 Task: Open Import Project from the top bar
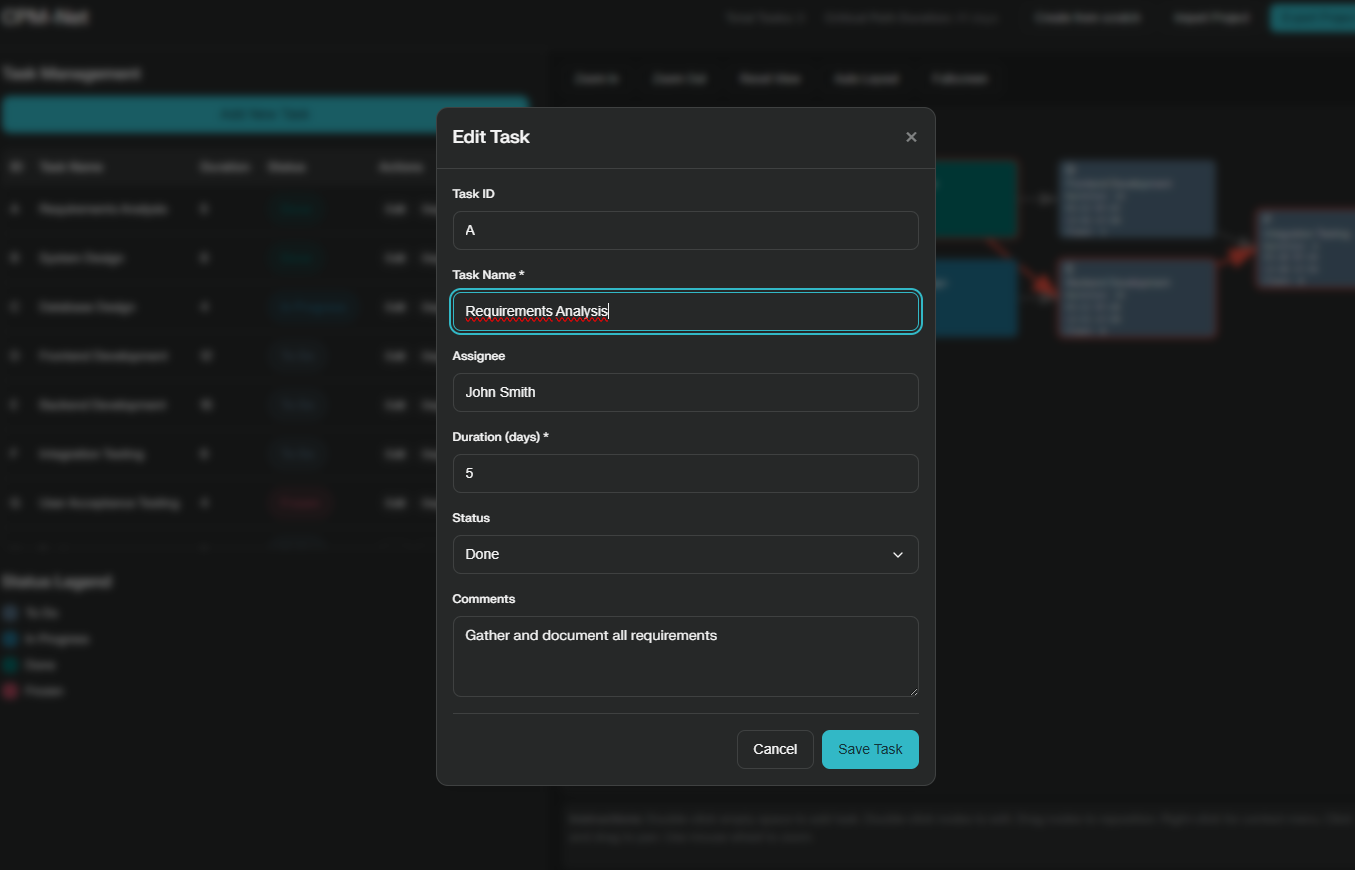coord(1210,17)
